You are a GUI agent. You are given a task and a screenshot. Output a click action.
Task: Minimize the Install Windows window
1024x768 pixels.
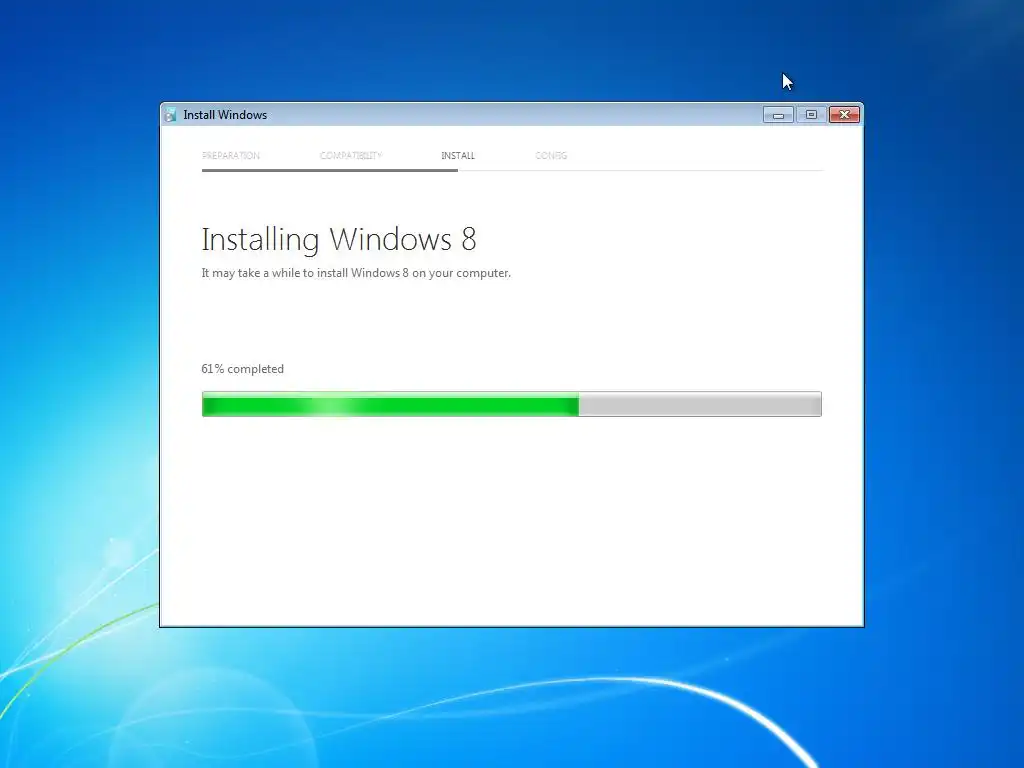pos(778,115)
